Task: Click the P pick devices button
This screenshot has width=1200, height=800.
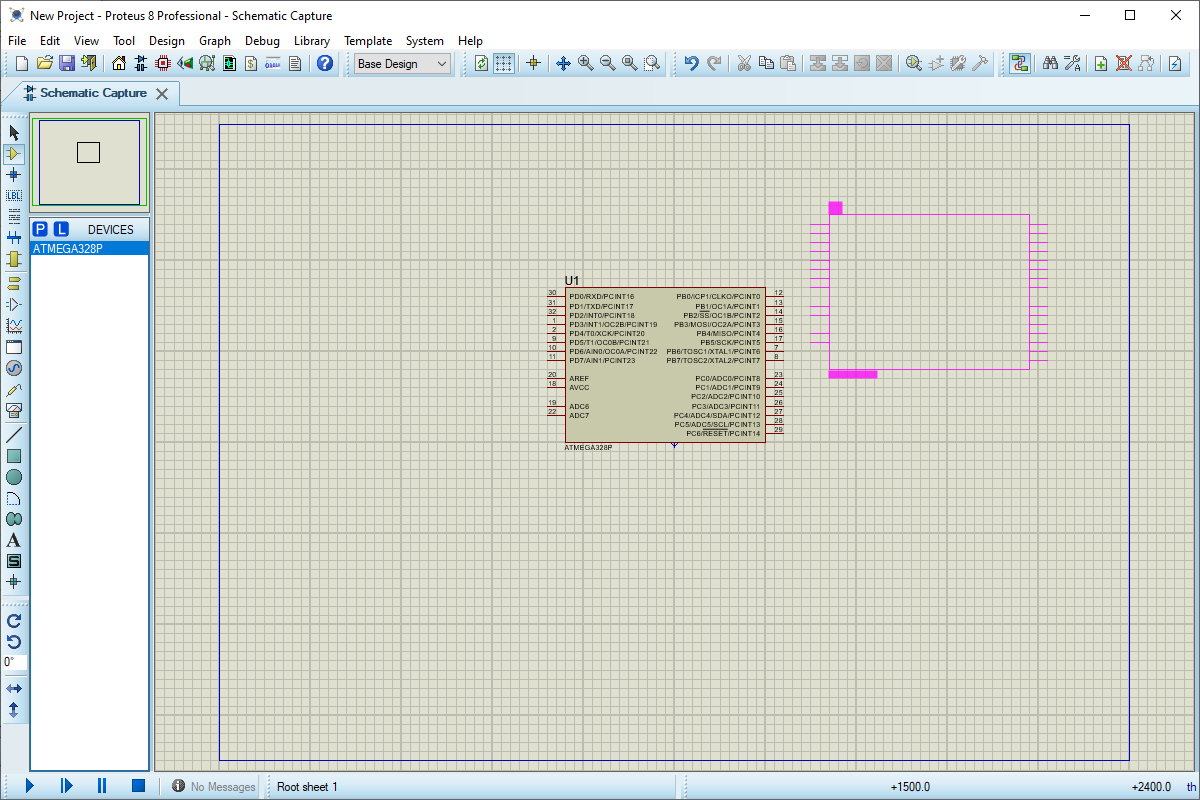Action: (x=41, y=229)
